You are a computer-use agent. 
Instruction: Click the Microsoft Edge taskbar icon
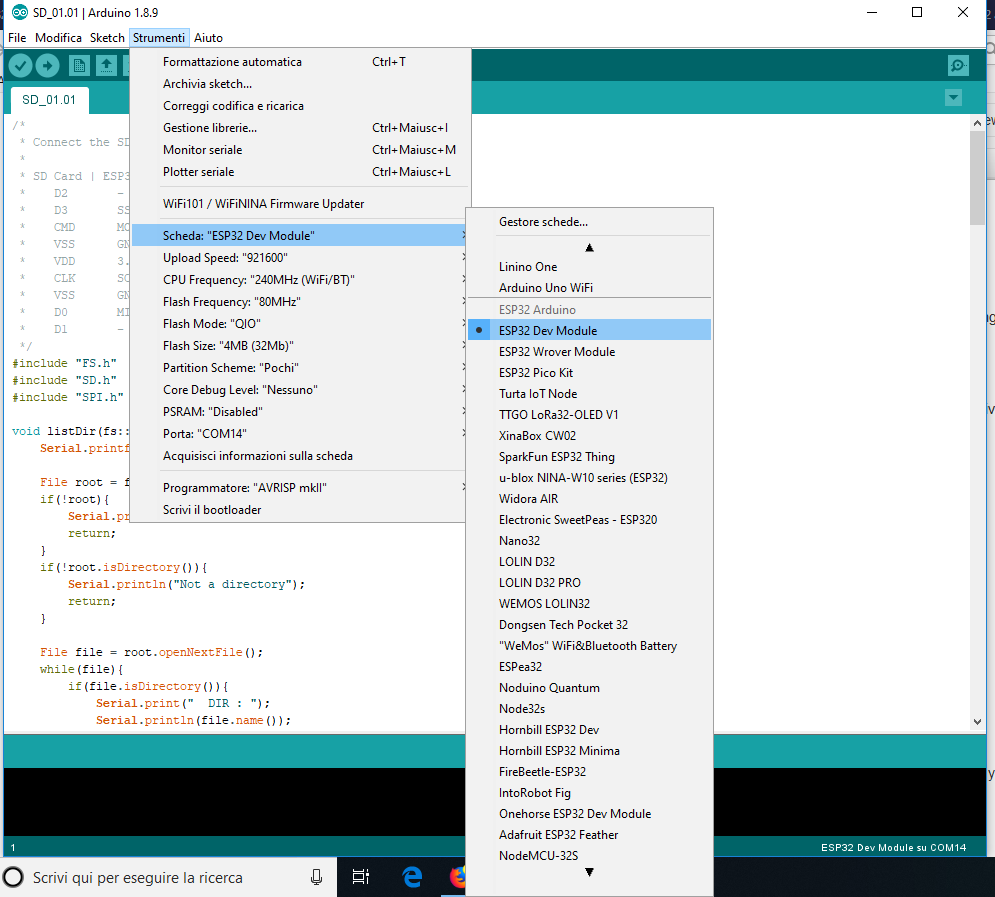pos(411,877)
